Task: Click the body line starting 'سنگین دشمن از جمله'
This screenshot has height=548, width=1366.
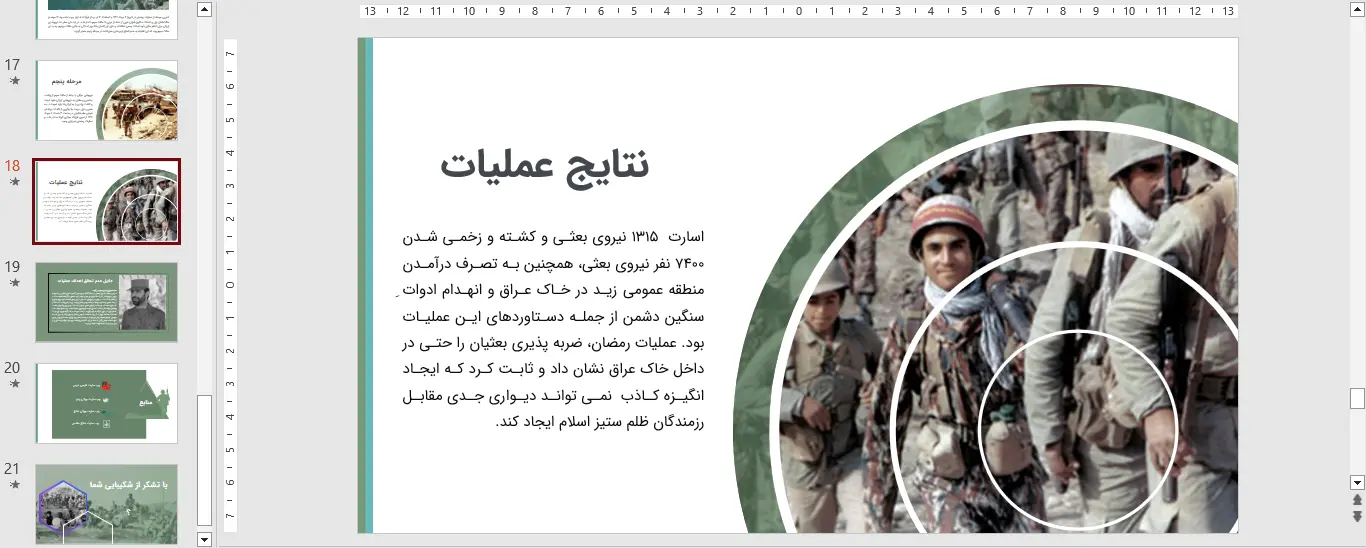Action: tap(552, 317)
